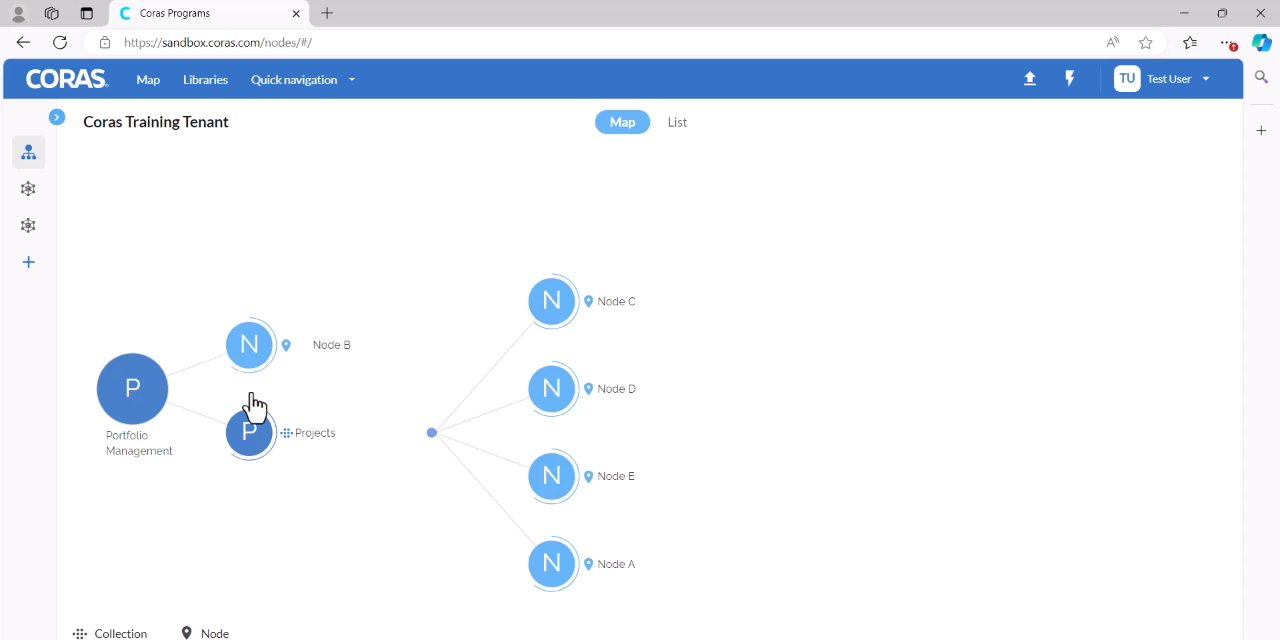Click the Node A label
Viewport: 1280px width, 640px height.
coord(616,564)
